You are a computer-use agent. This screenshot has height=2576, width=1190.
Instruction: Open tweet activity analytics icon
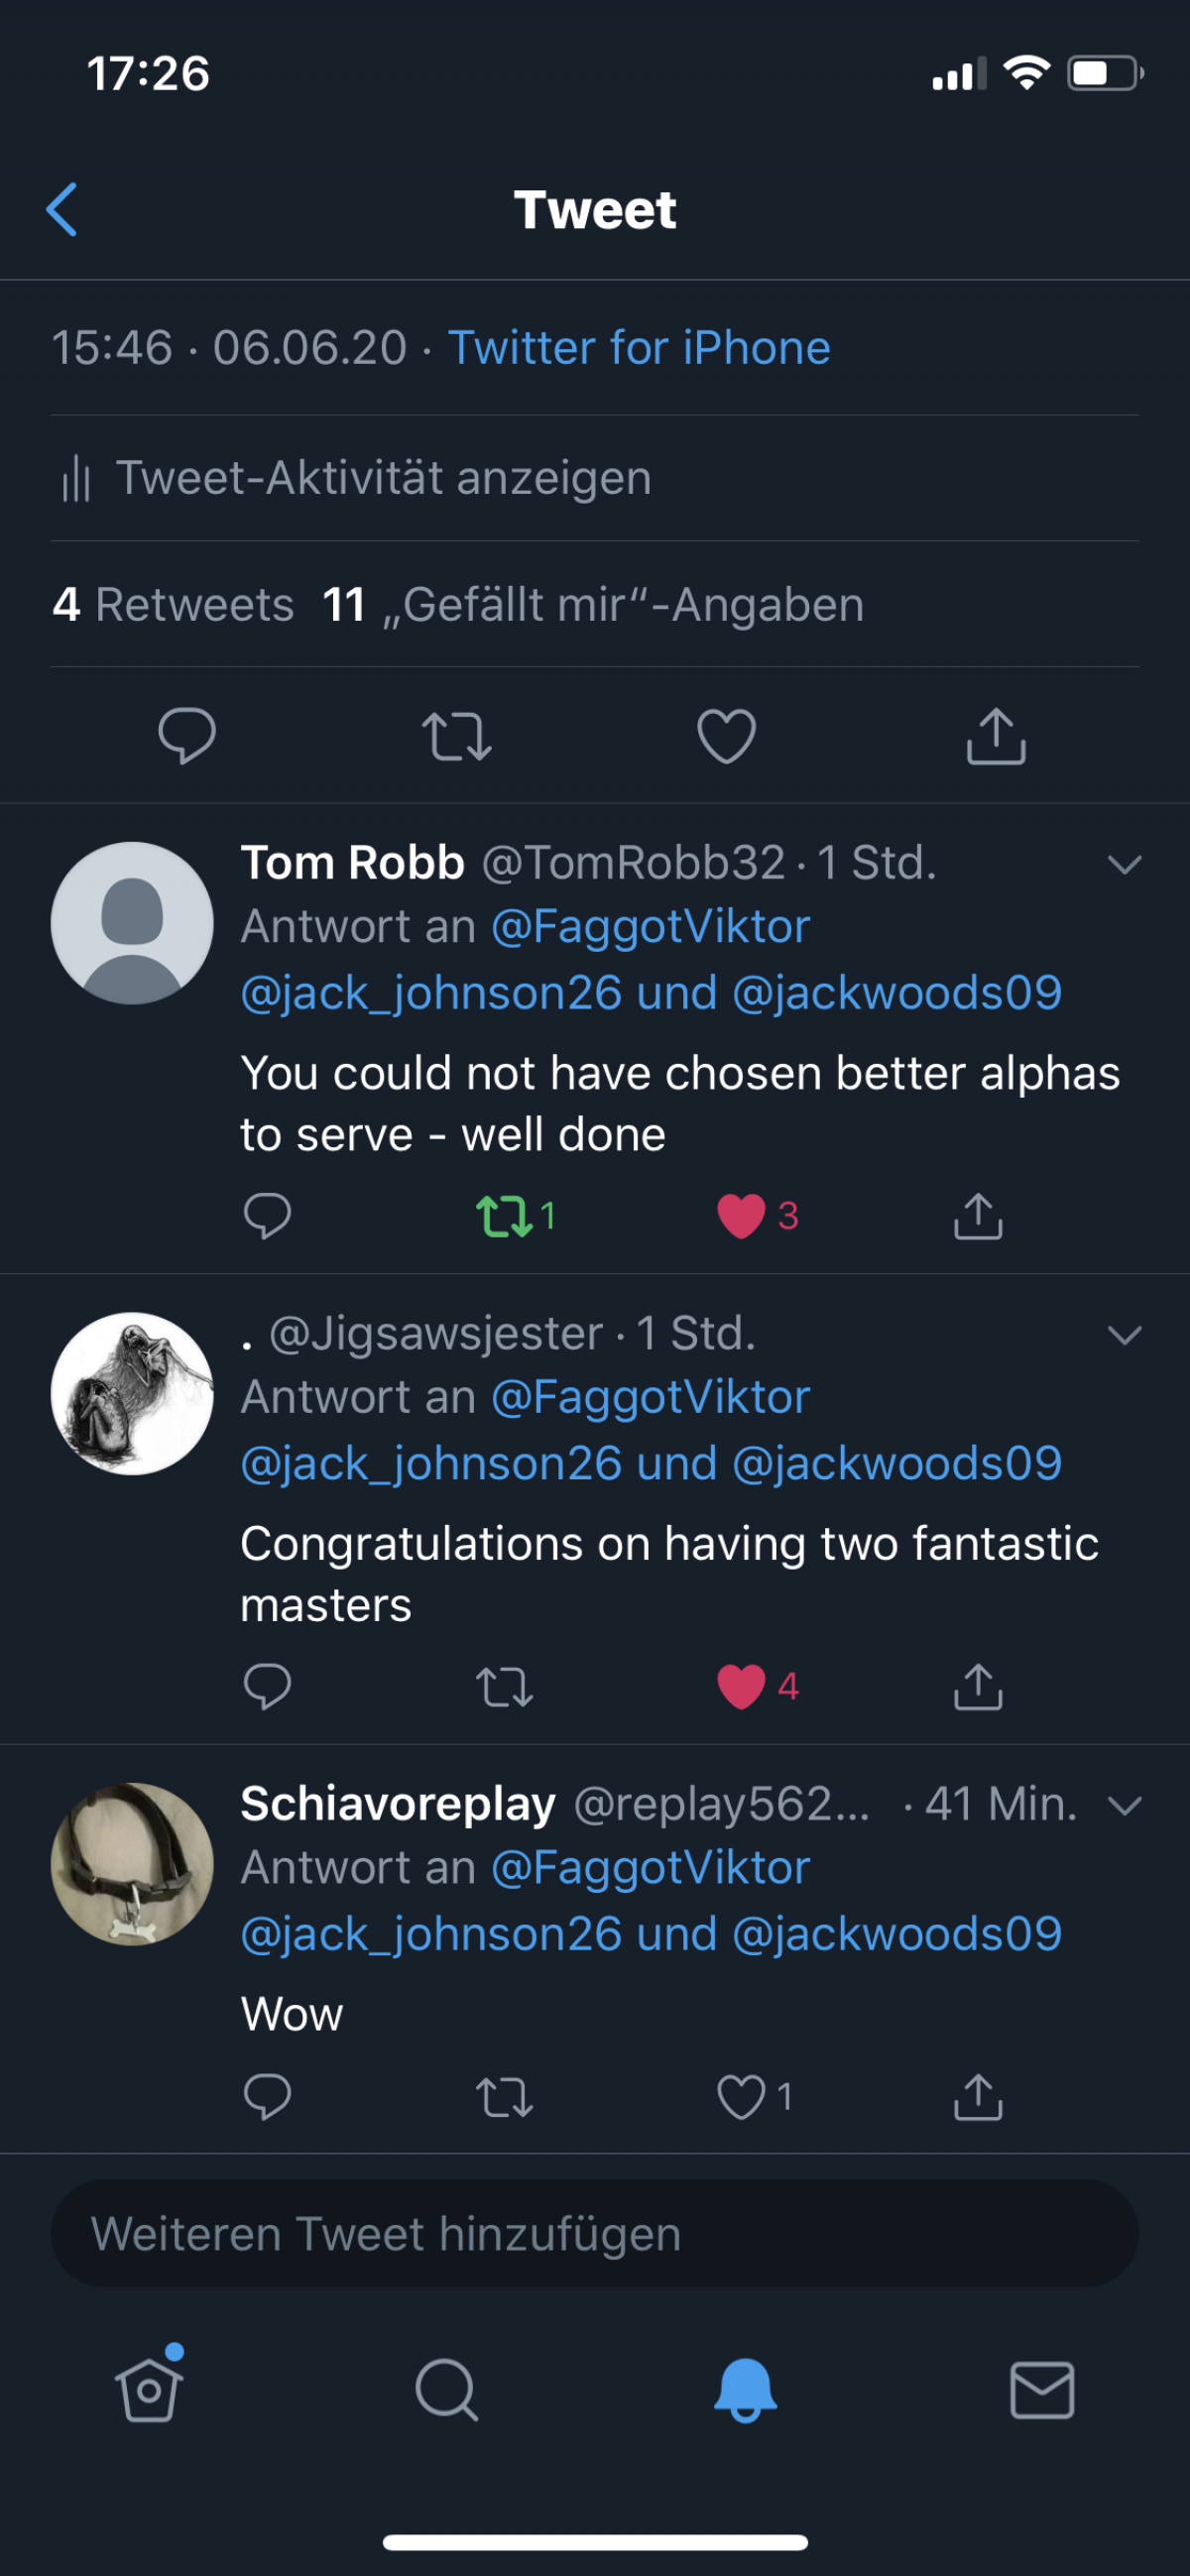[76, 478]
